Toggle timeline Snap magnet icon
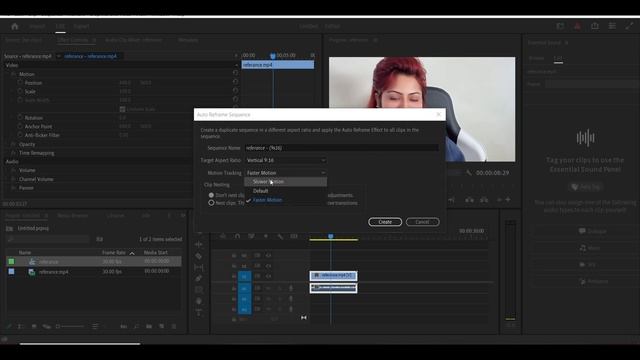 point(237,236)
